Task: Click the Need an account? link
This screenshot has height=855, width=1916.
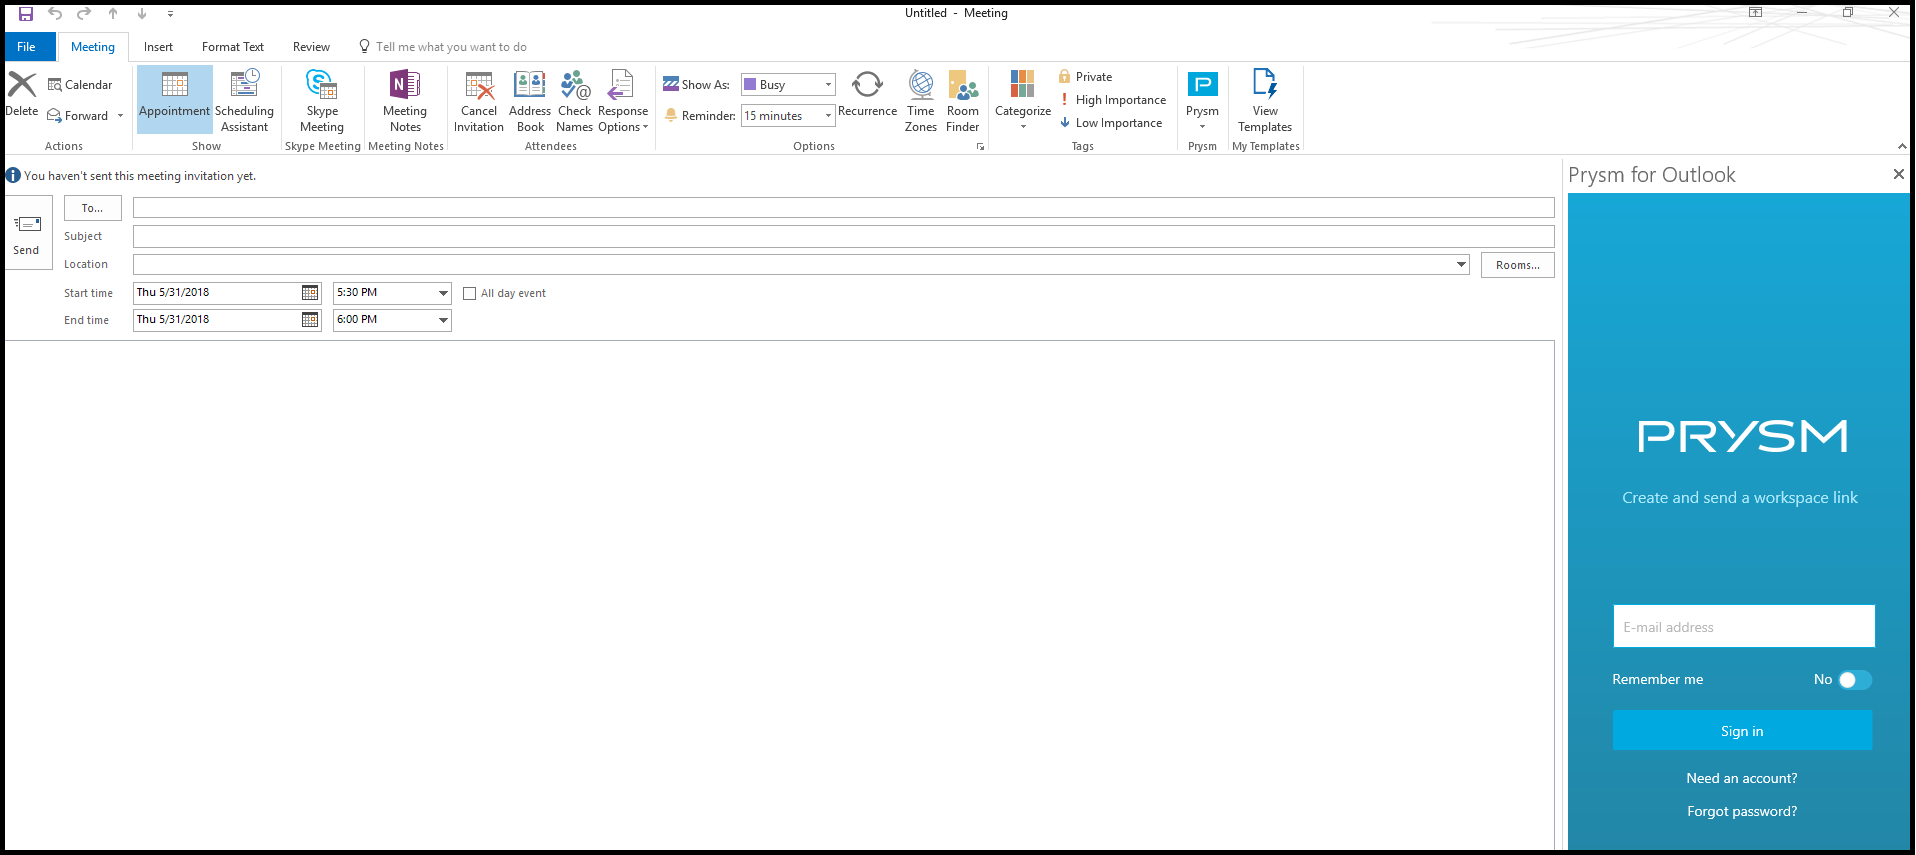Action: [1742, 779]
